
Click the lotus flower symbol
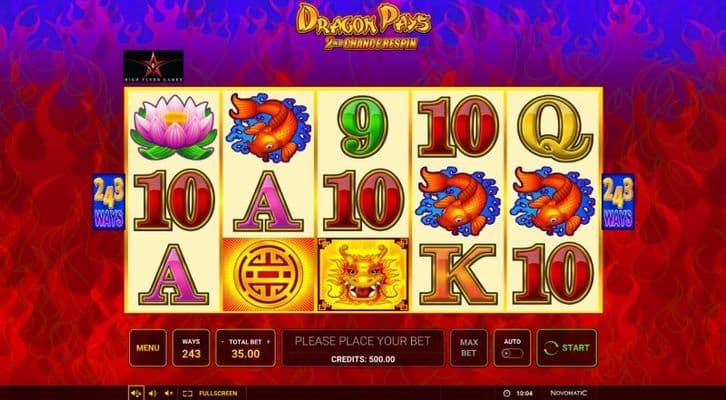coord(174,127)
